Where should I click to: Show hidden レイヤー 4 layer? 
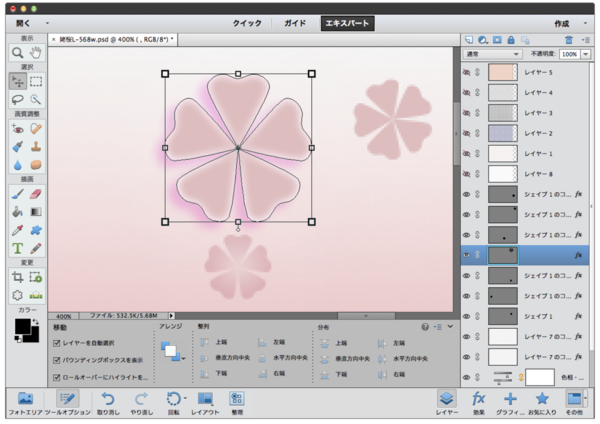(x=466, y=93)
